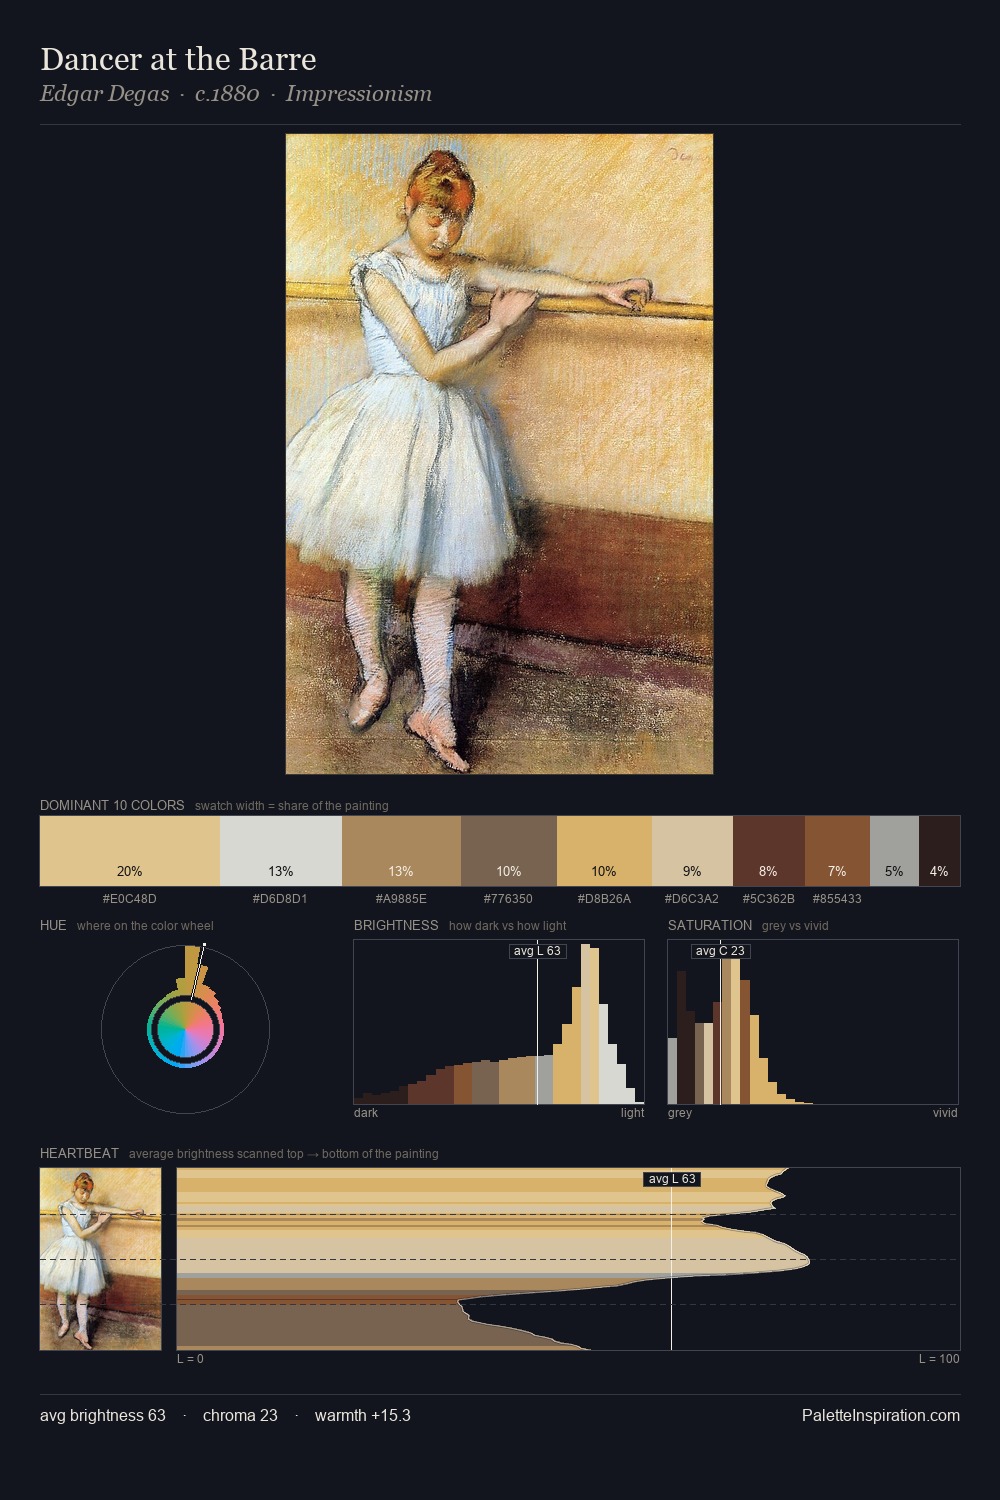Click the "where on the color wheel" caption
The width and height of the screenshot is (1000, 1500).
click(145, 926)
